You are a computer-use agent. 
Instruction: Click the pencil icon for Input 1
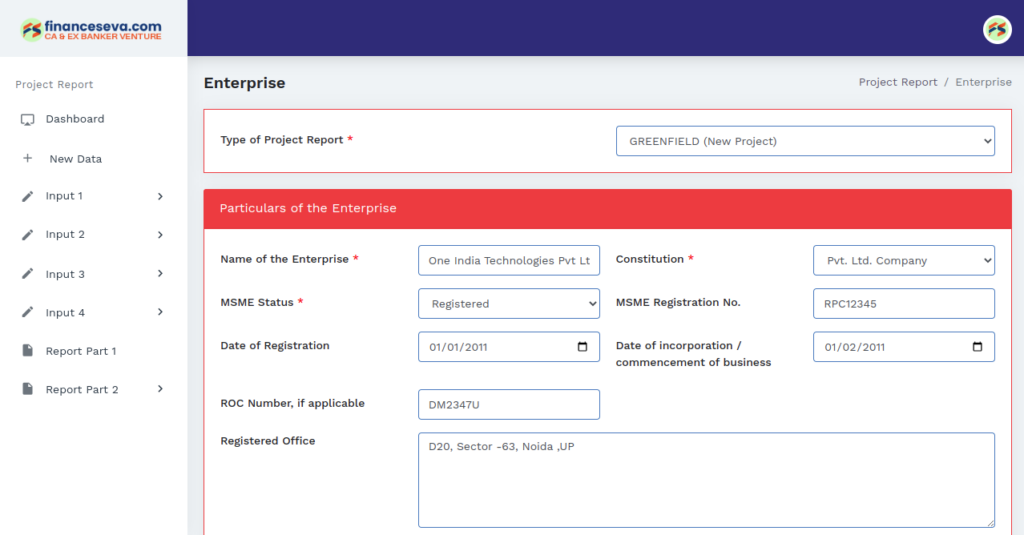click(27, 196)
